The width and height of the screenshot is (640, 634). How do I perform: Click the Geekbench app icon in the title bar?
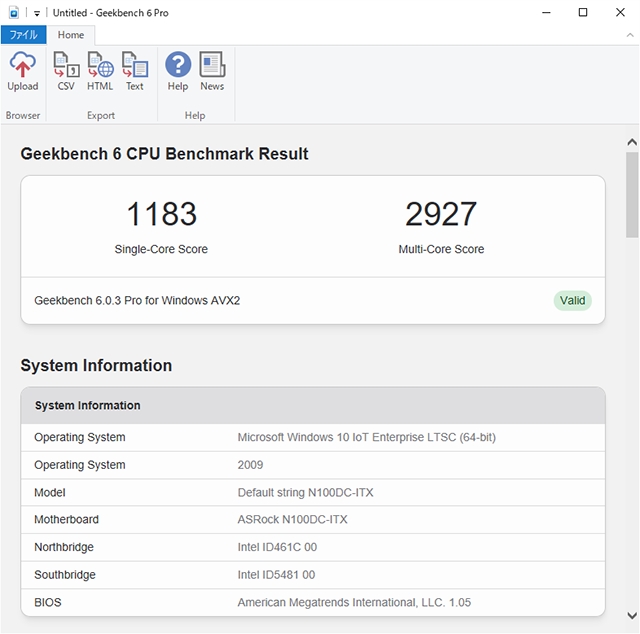pos(13,13)
